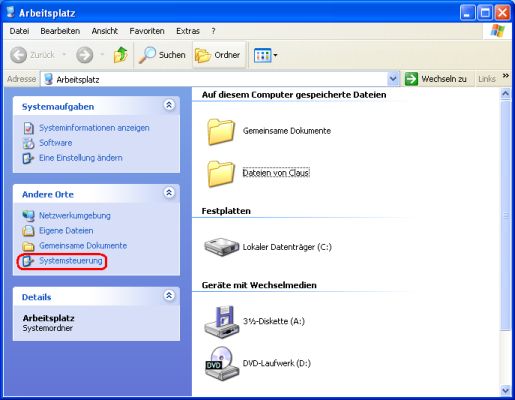Click the Netzwerkumgebung icon in sidebar
515x400 pixels.
(x=28, y=216)
